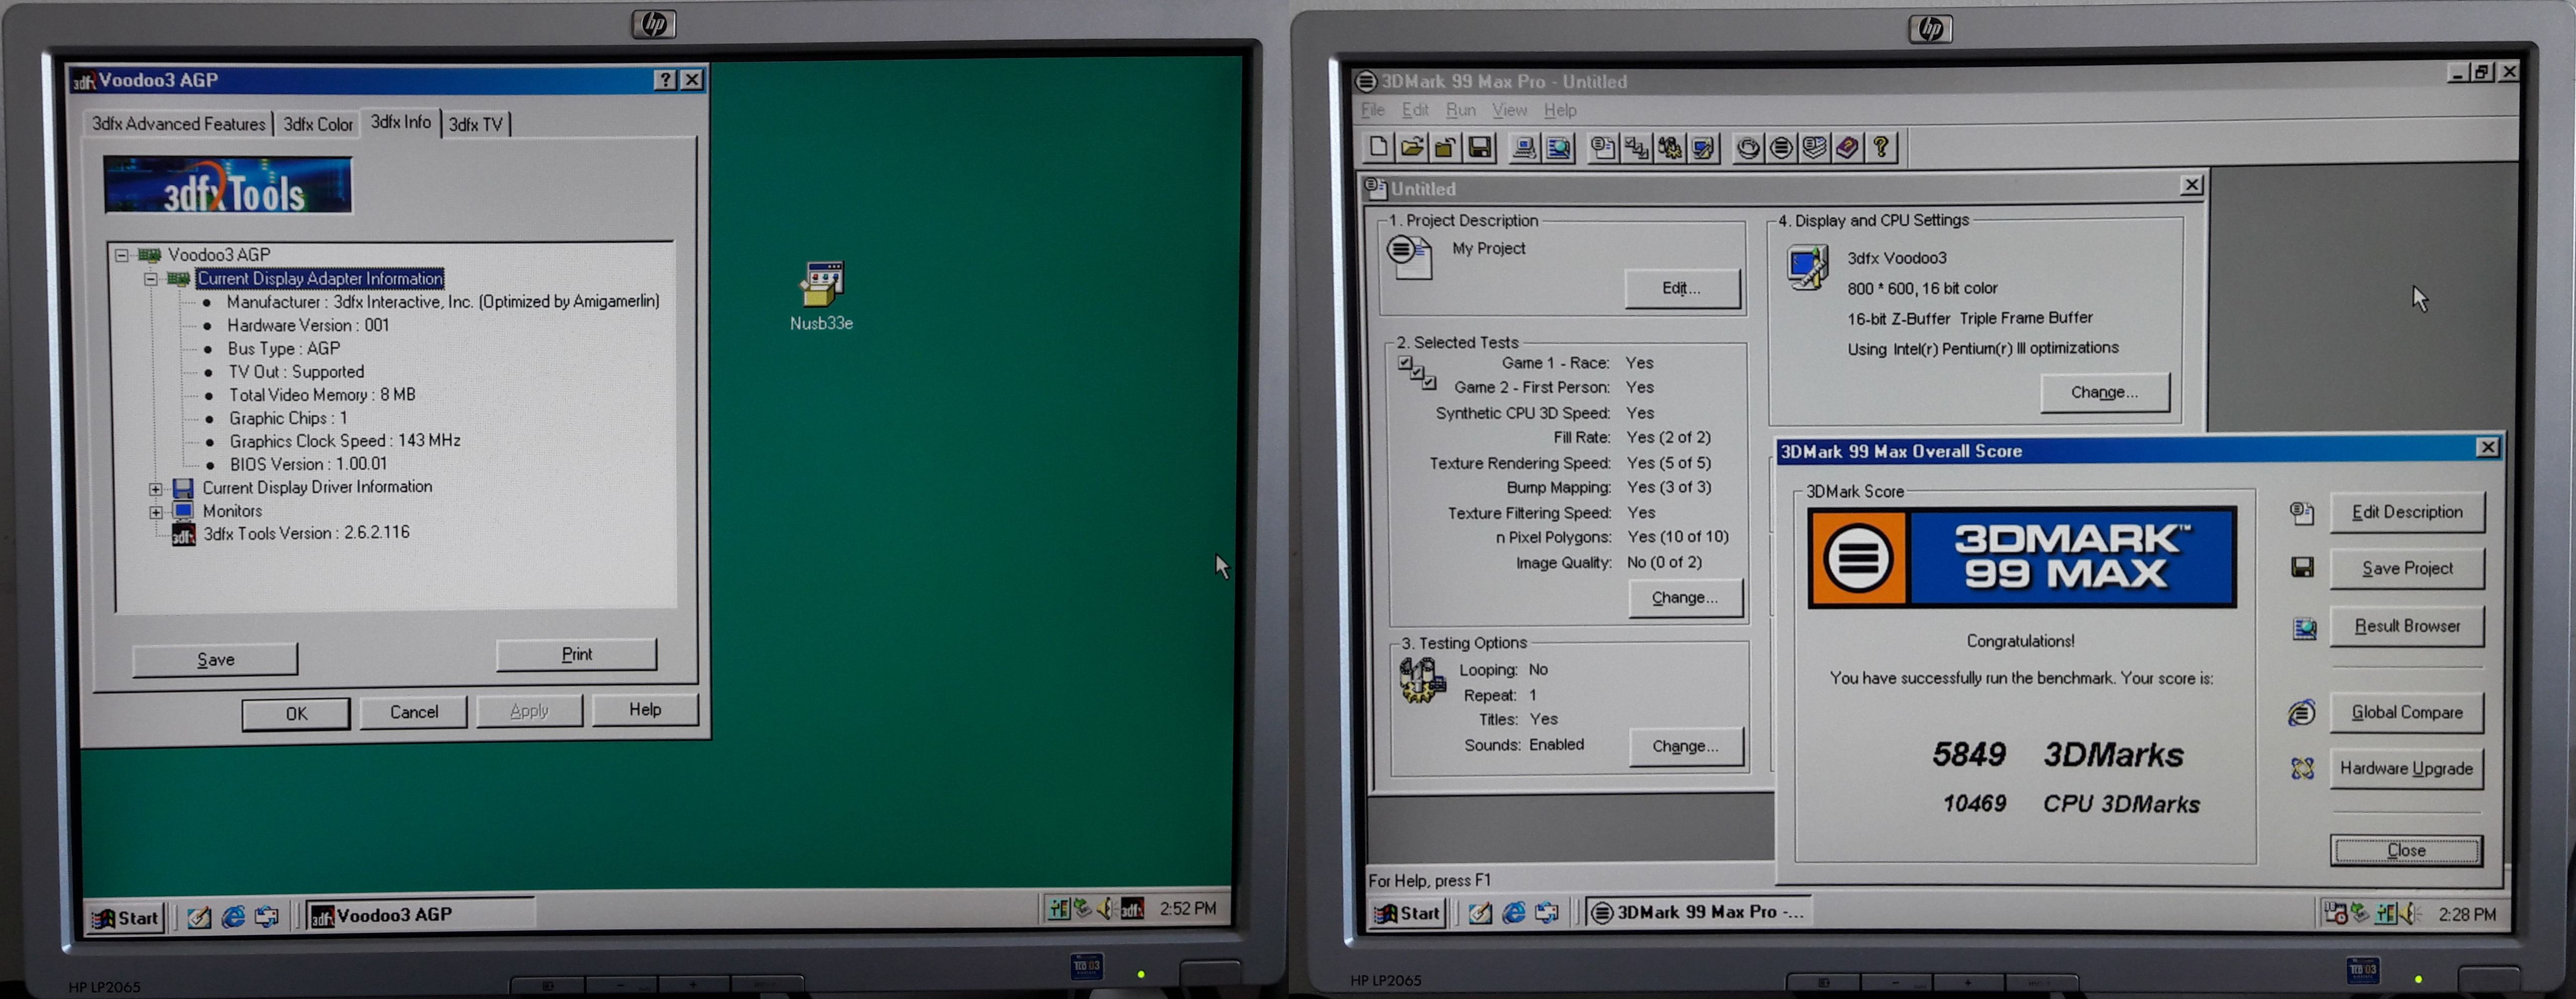This screenshot has width=2576, height=999.
Task: Click the striped circle 3DMark logo toolbar icon
Action: 1781,148
